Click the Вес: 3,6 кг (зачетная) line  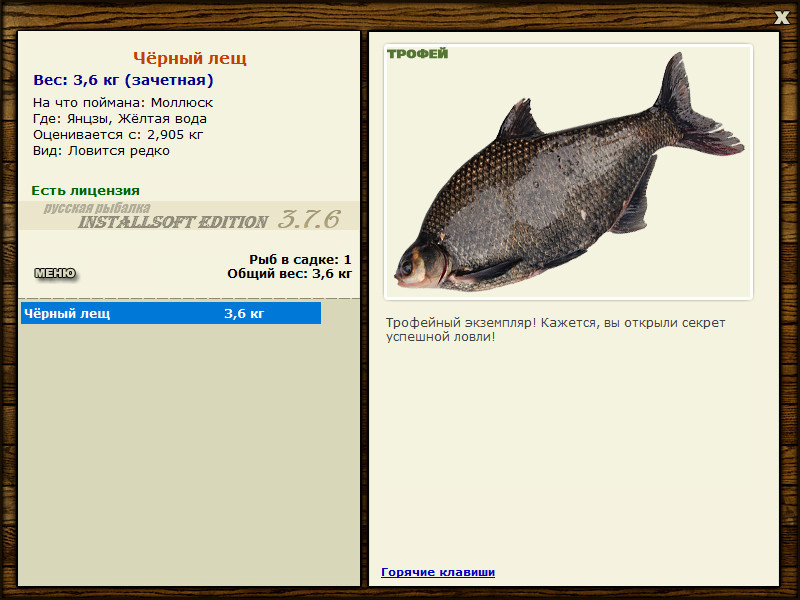point(123,80)
